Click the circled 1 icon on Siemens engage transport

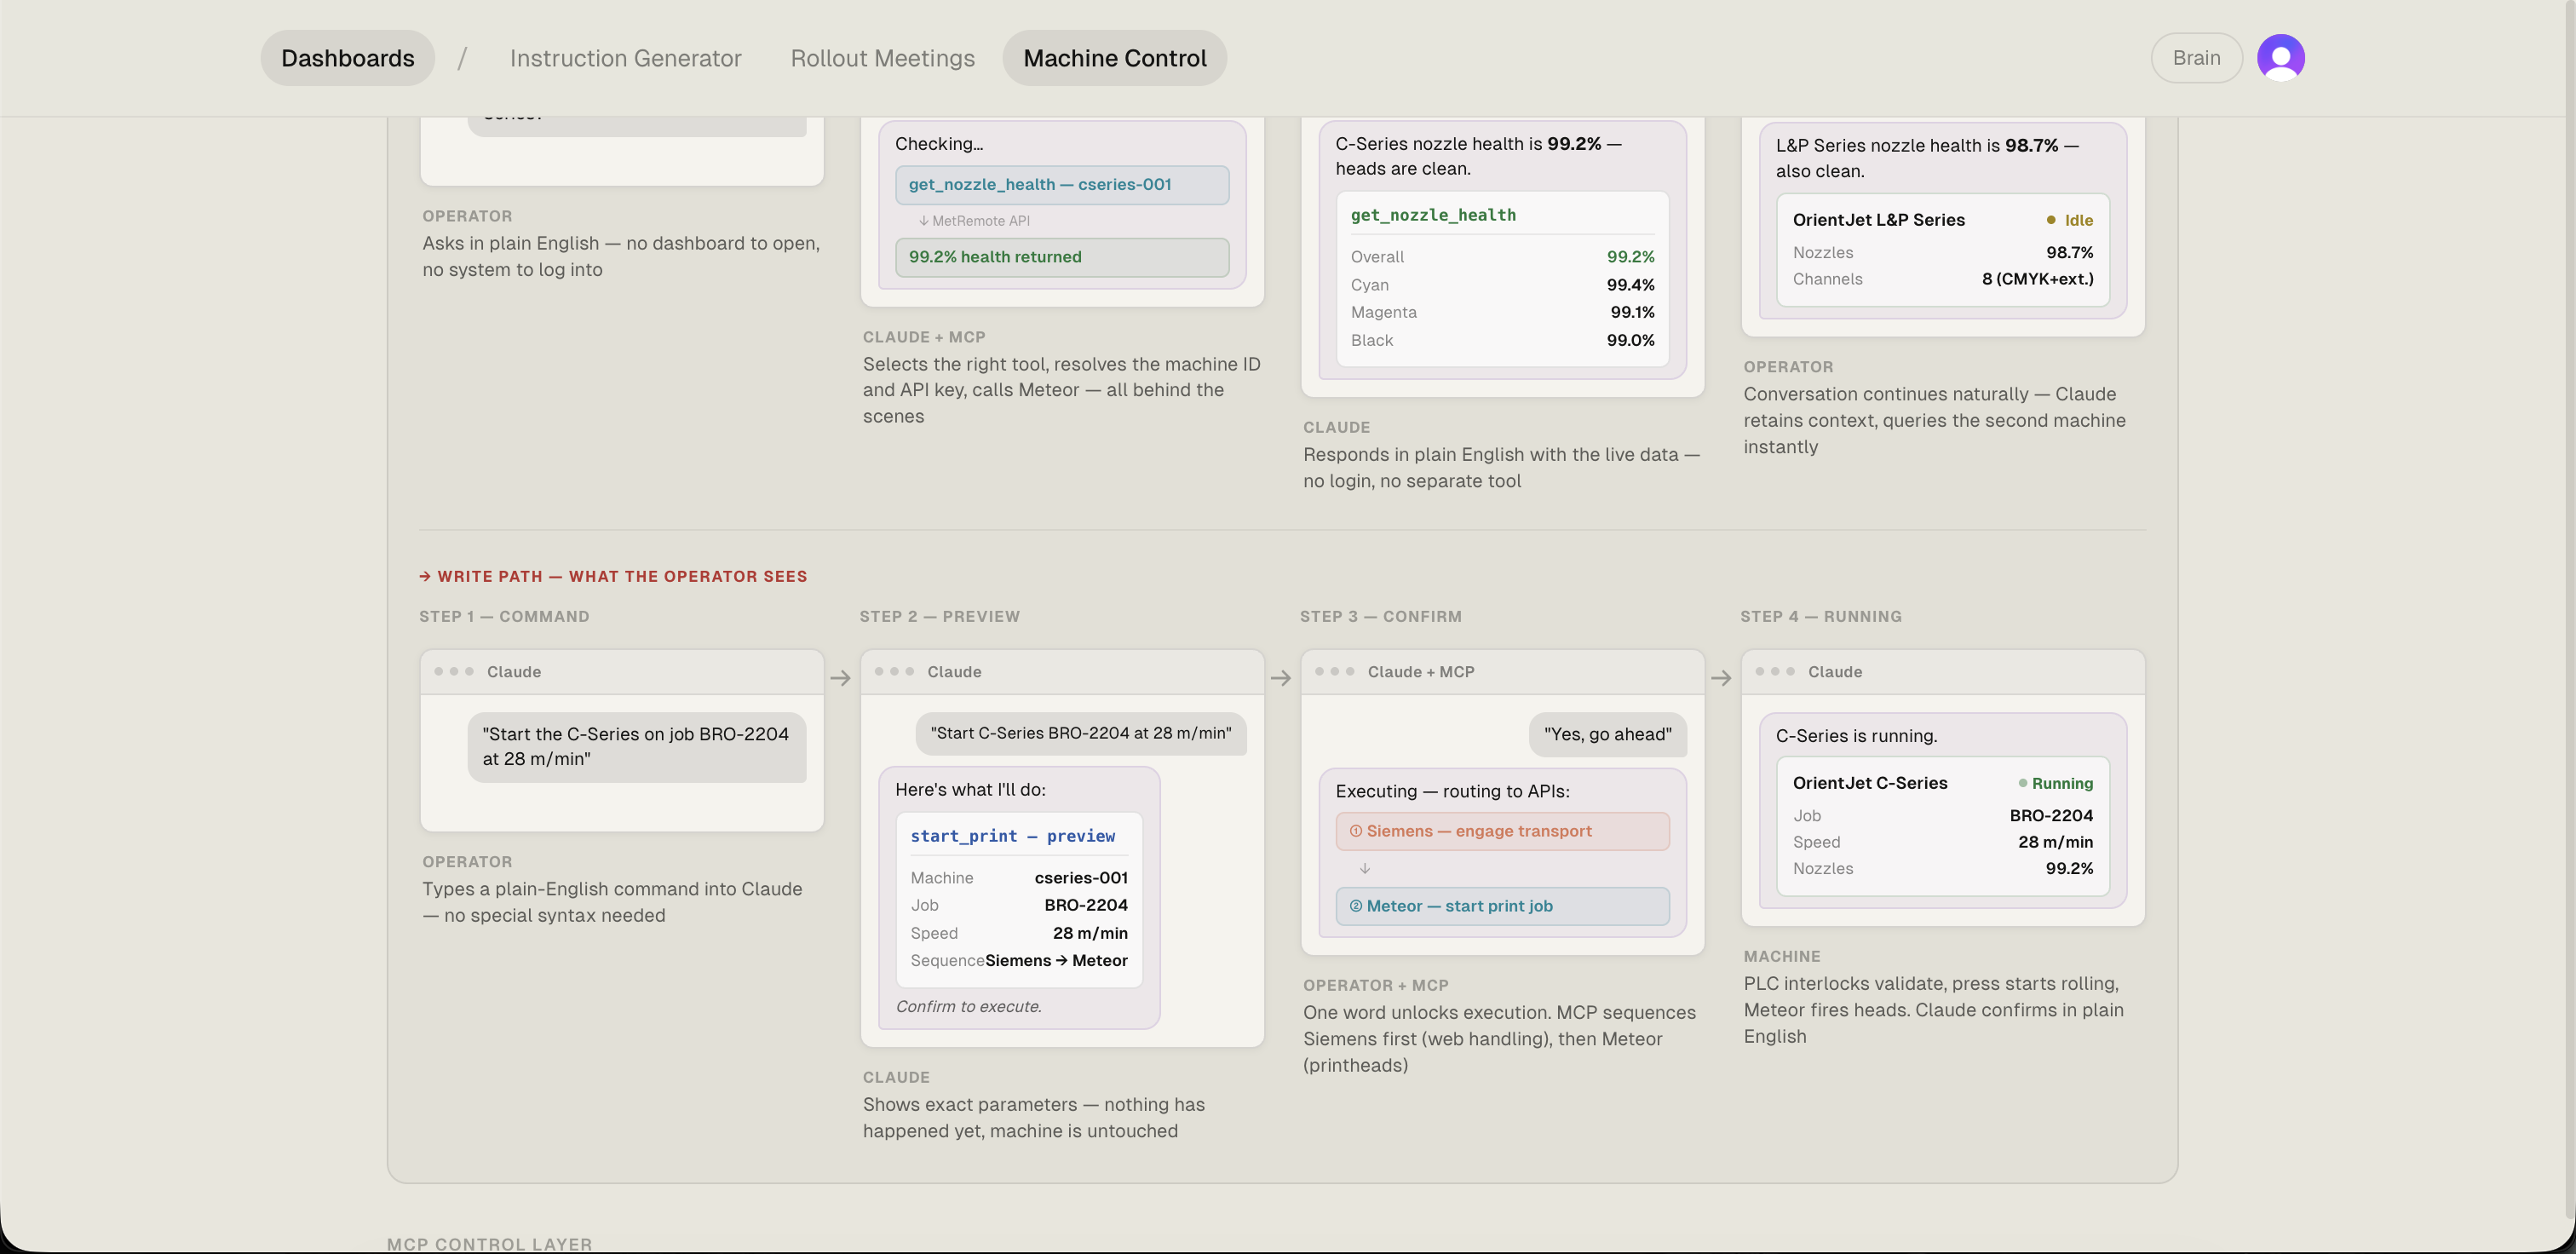point(1356,831)
